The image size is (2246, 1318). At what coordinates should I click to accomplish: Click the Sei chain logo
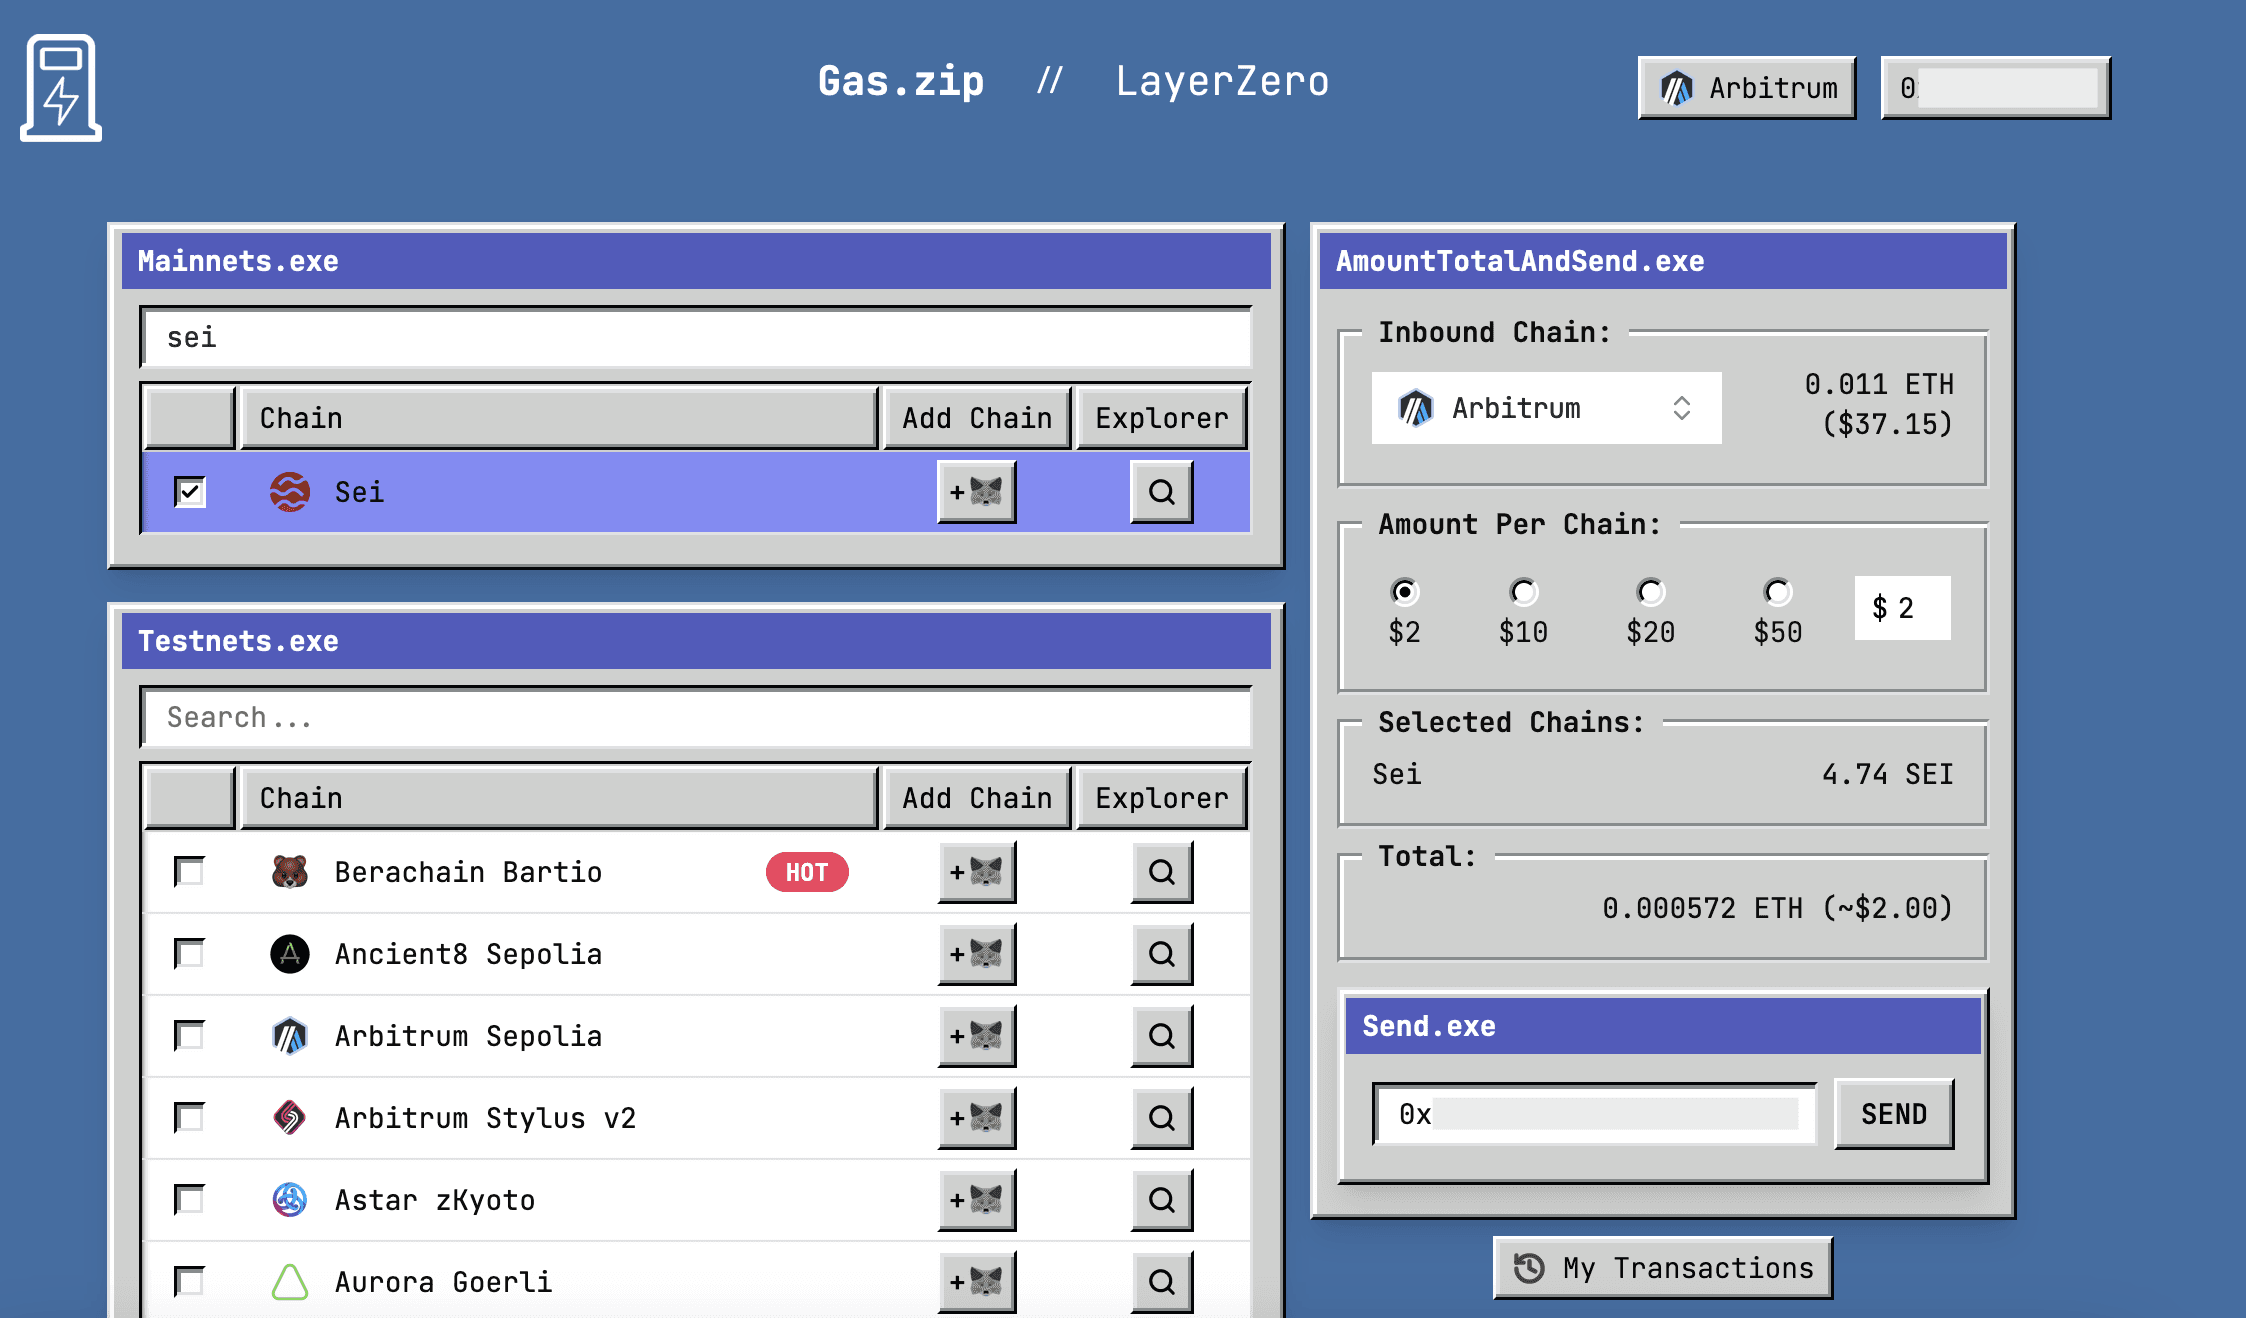290,492
